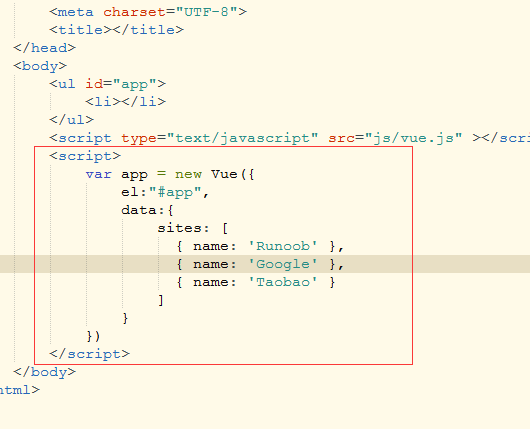Click the opening <script> tag in red box
The height and width of the screenshot is (429, 530).
point(85,156)
